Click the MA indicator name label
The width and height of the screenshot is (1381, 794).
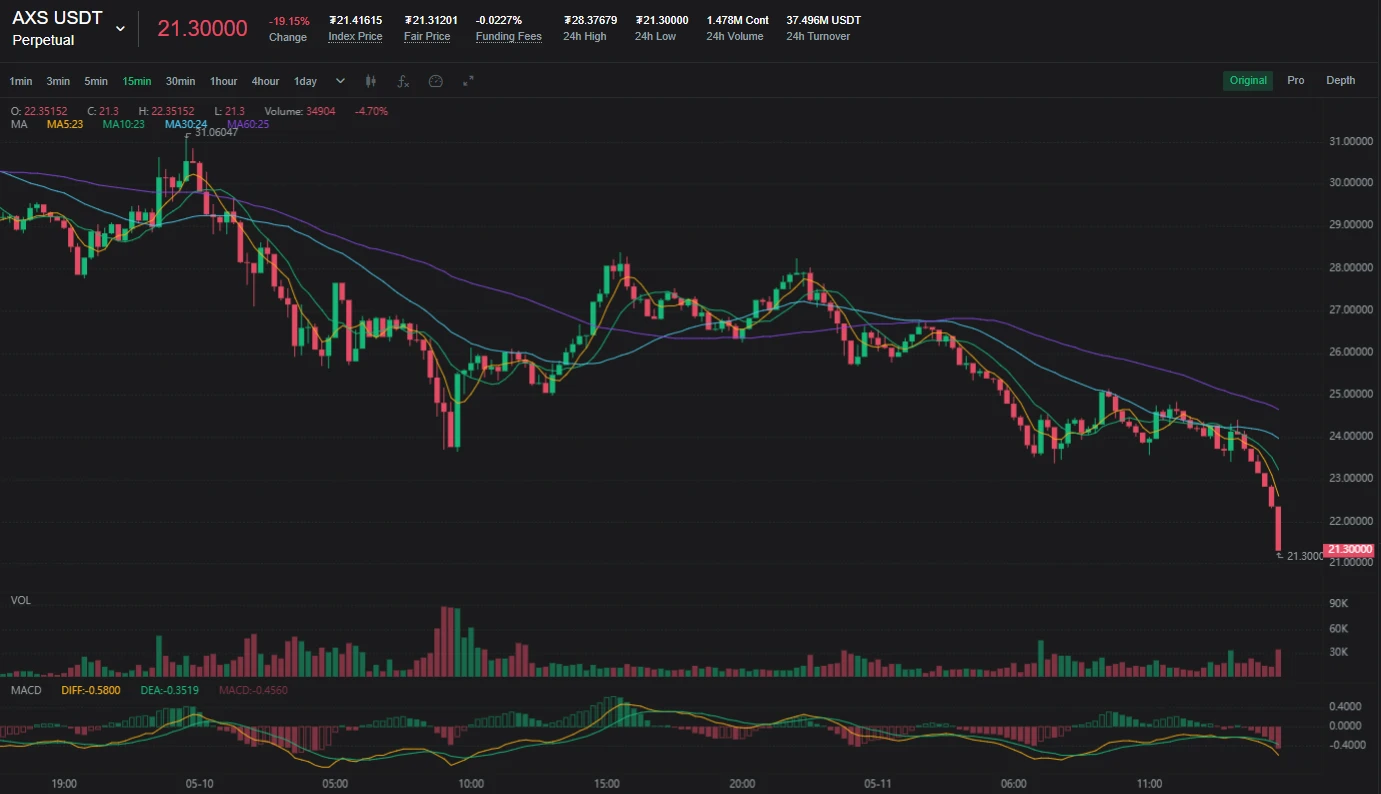coord(18,124)
